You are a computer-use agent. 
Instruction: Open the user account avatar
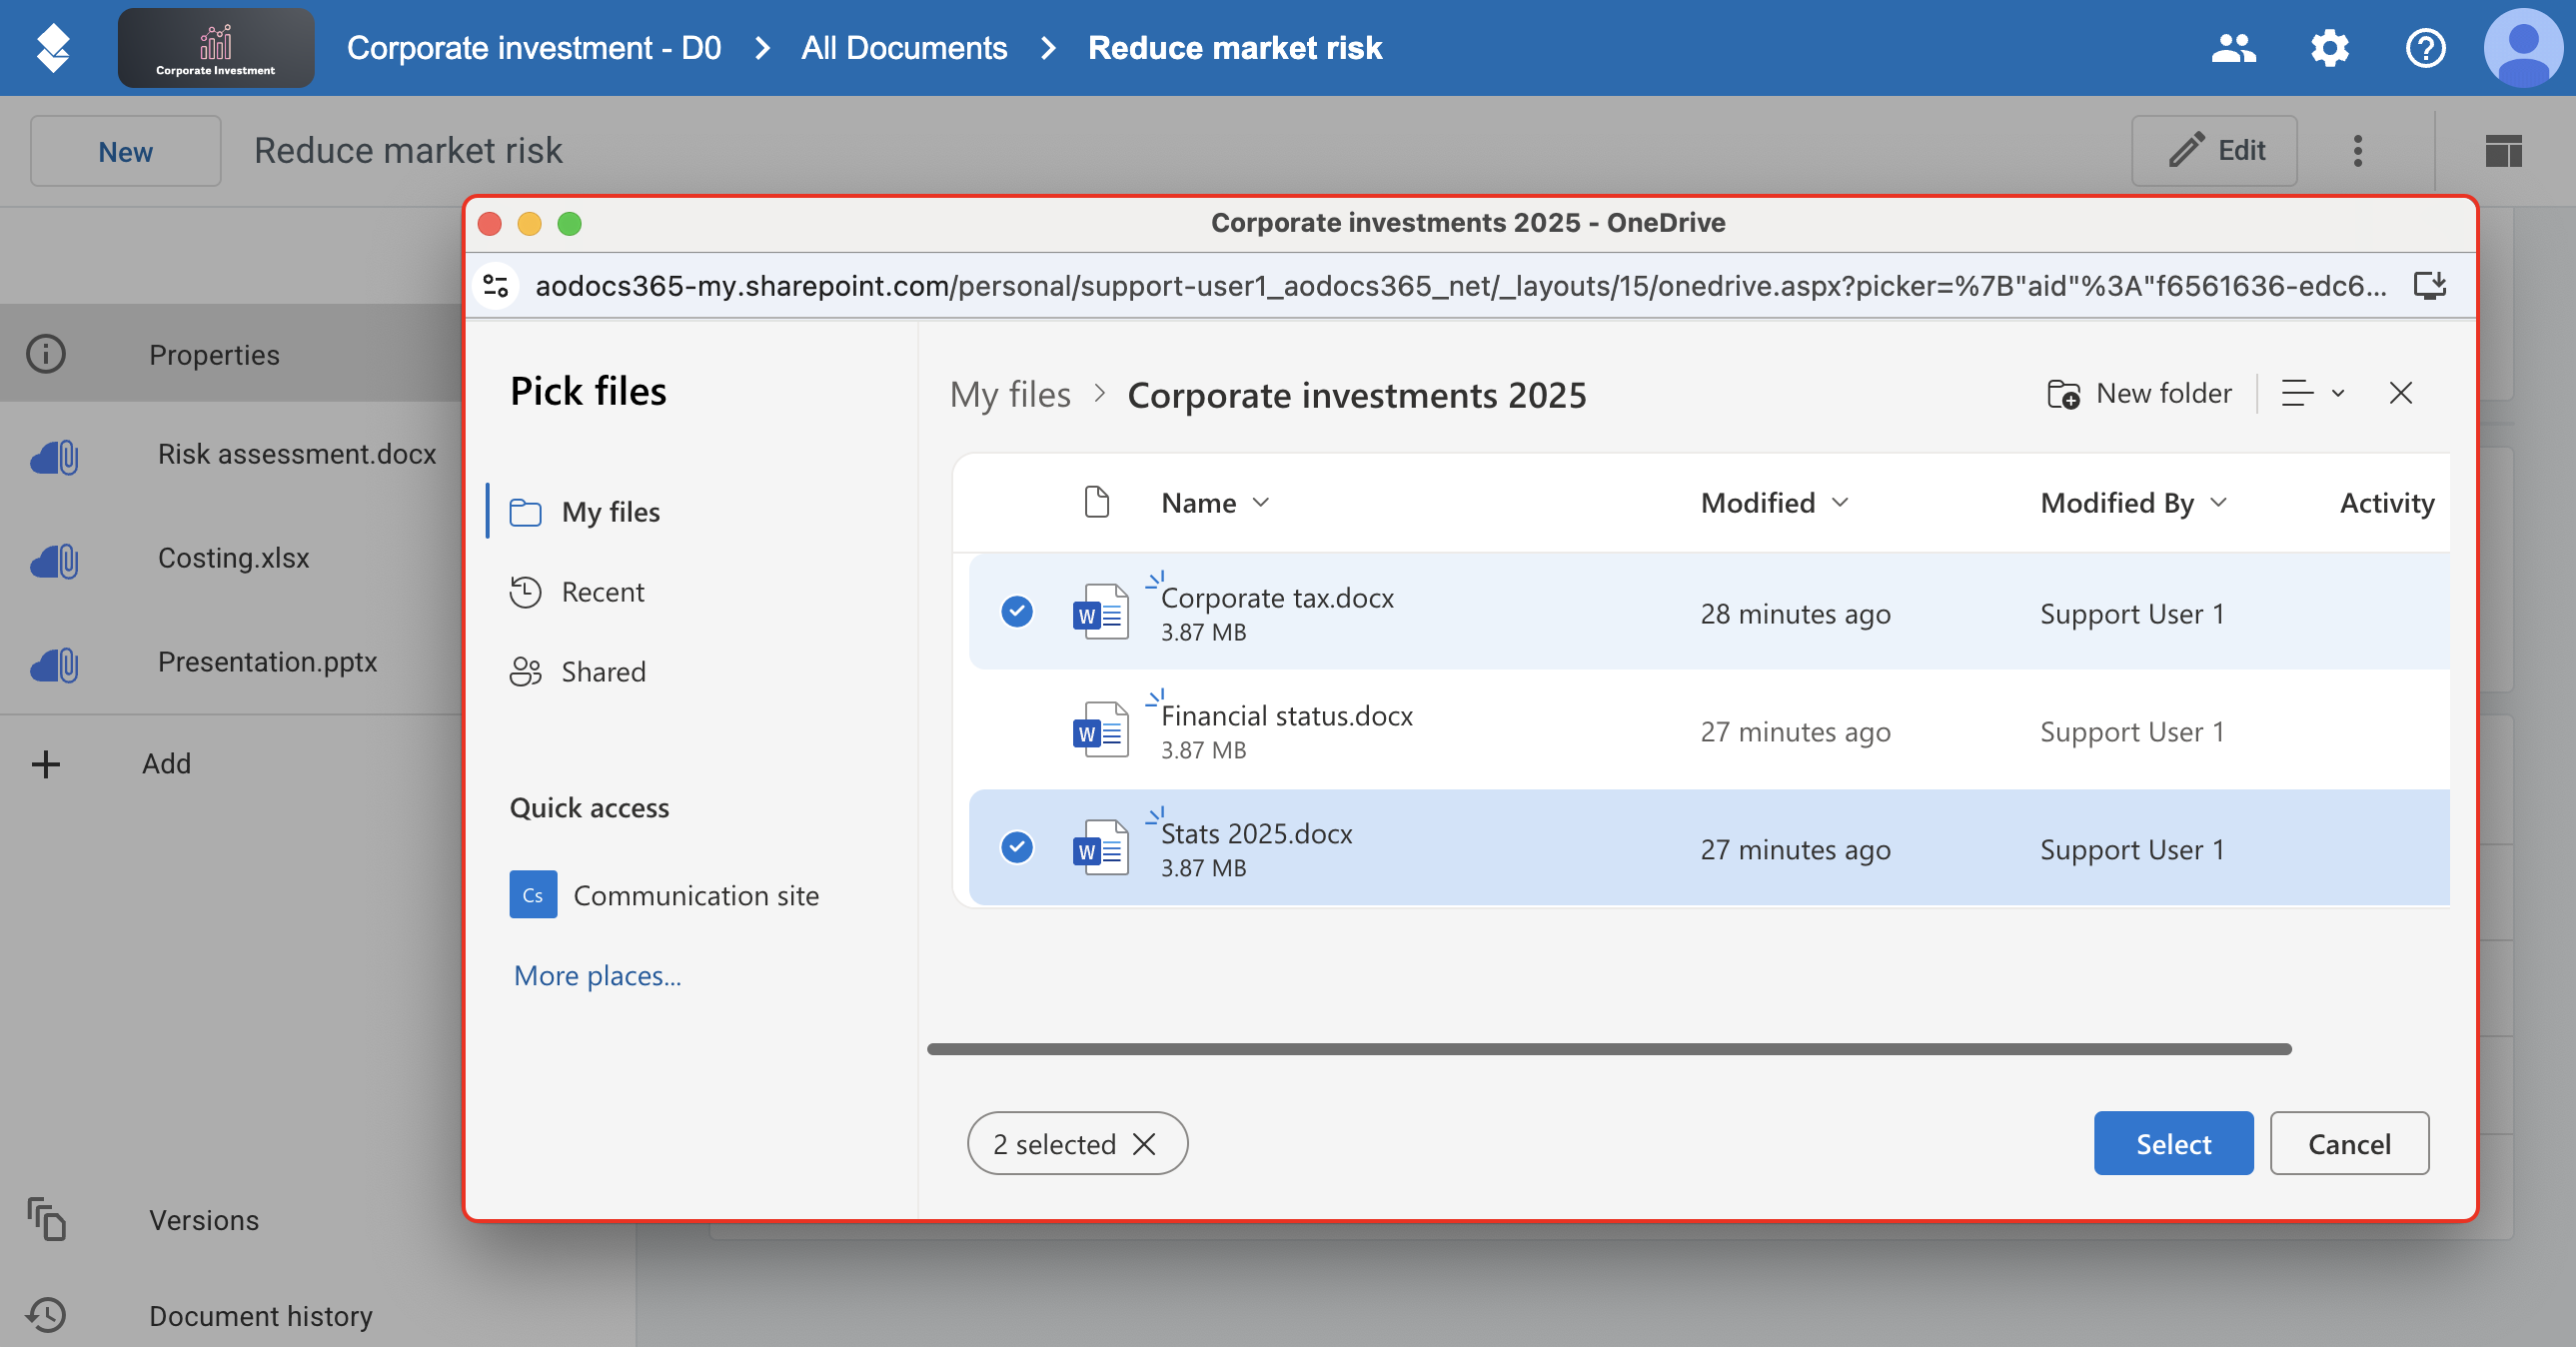(x=2523, y=48)
